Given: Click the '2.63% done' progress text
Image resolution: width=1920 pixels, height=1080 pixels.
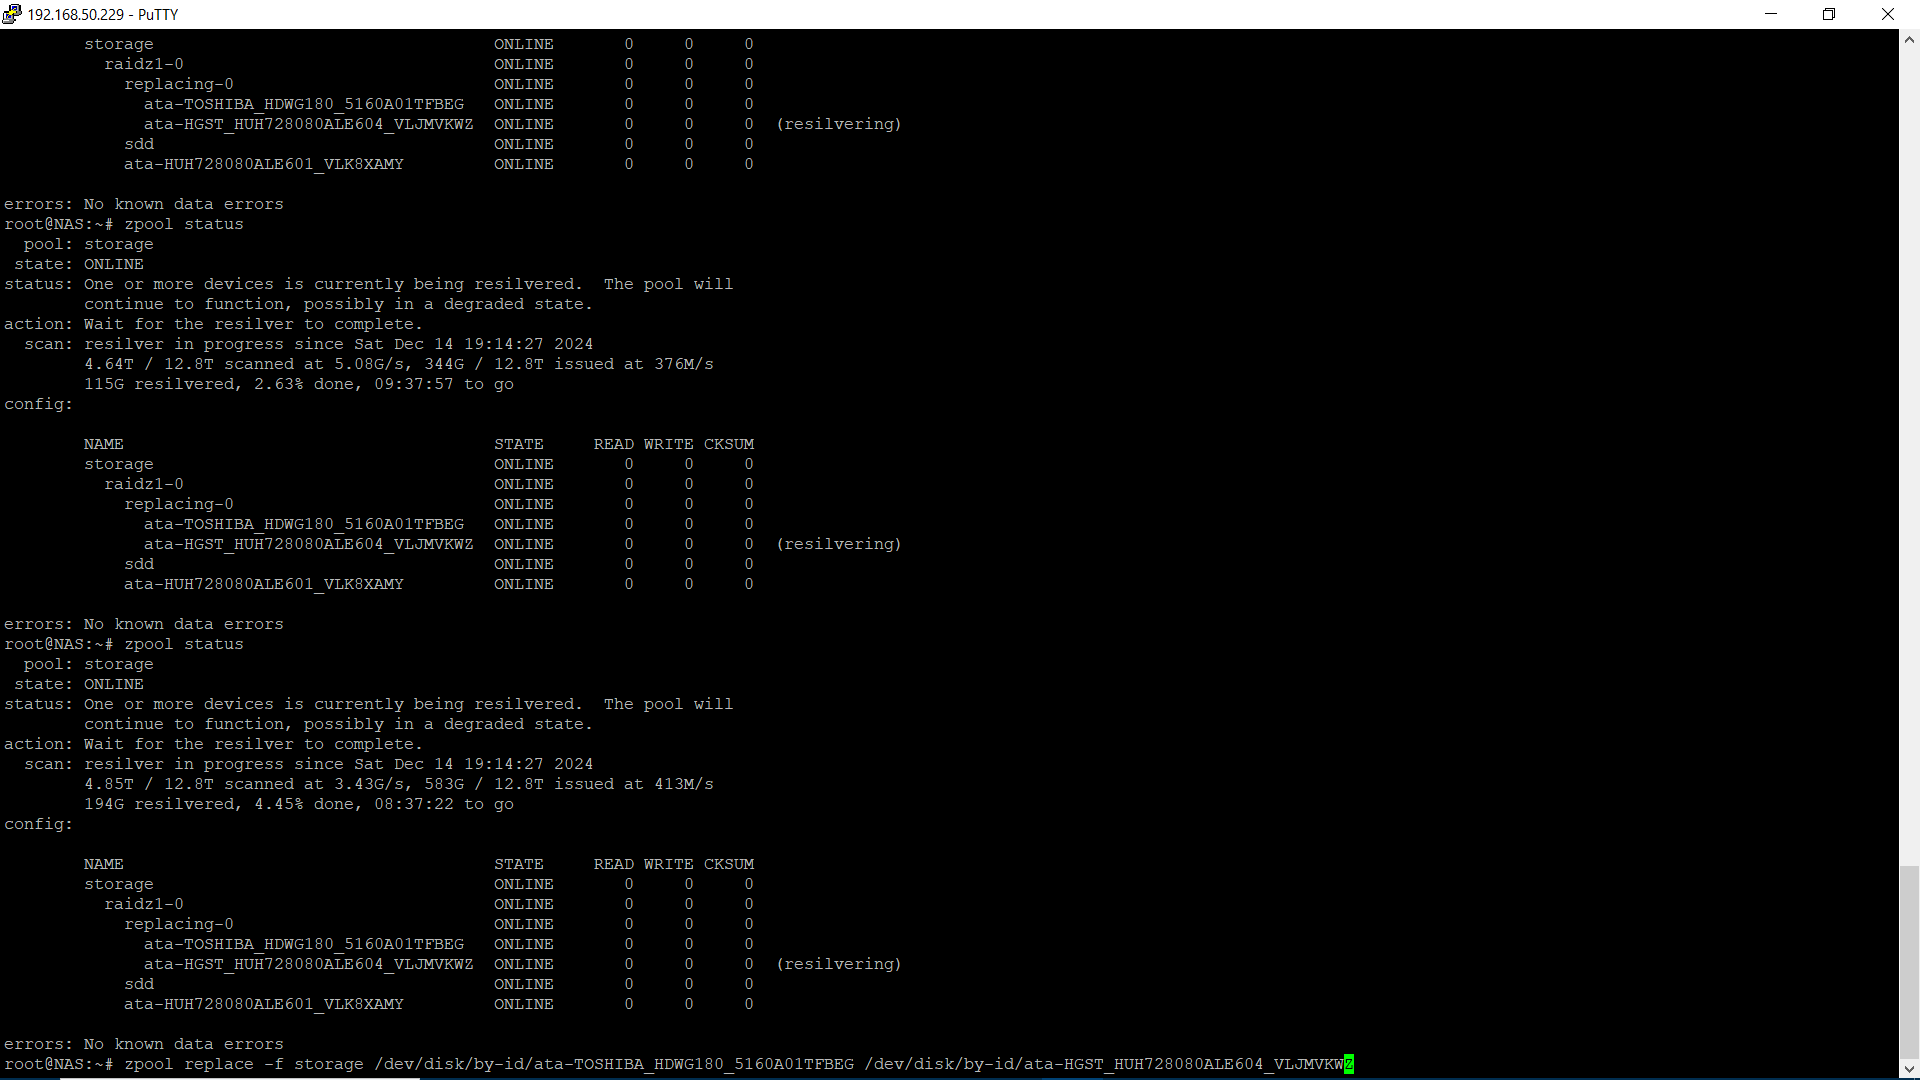Looking at the screenshot, I should (x=304, y=384).
